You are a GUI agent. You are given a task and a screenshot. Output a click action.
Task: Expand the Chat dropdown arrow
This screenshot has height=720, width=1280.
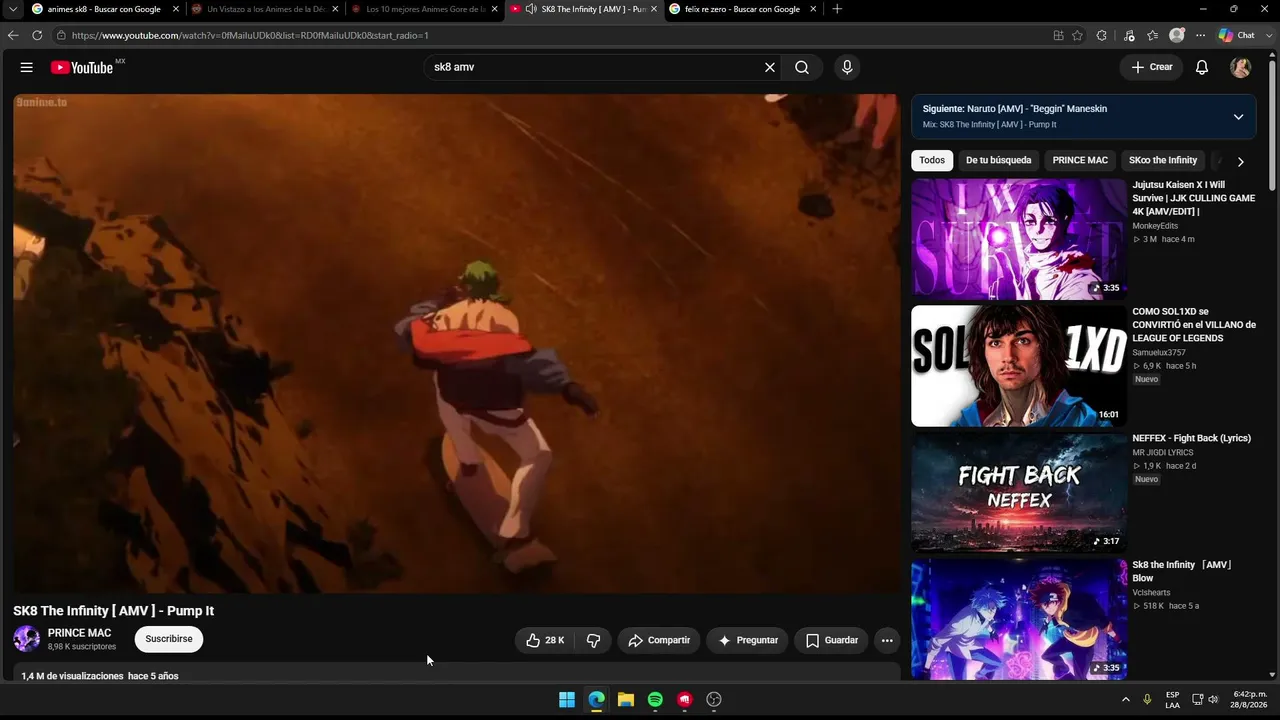coord(1268,35)
